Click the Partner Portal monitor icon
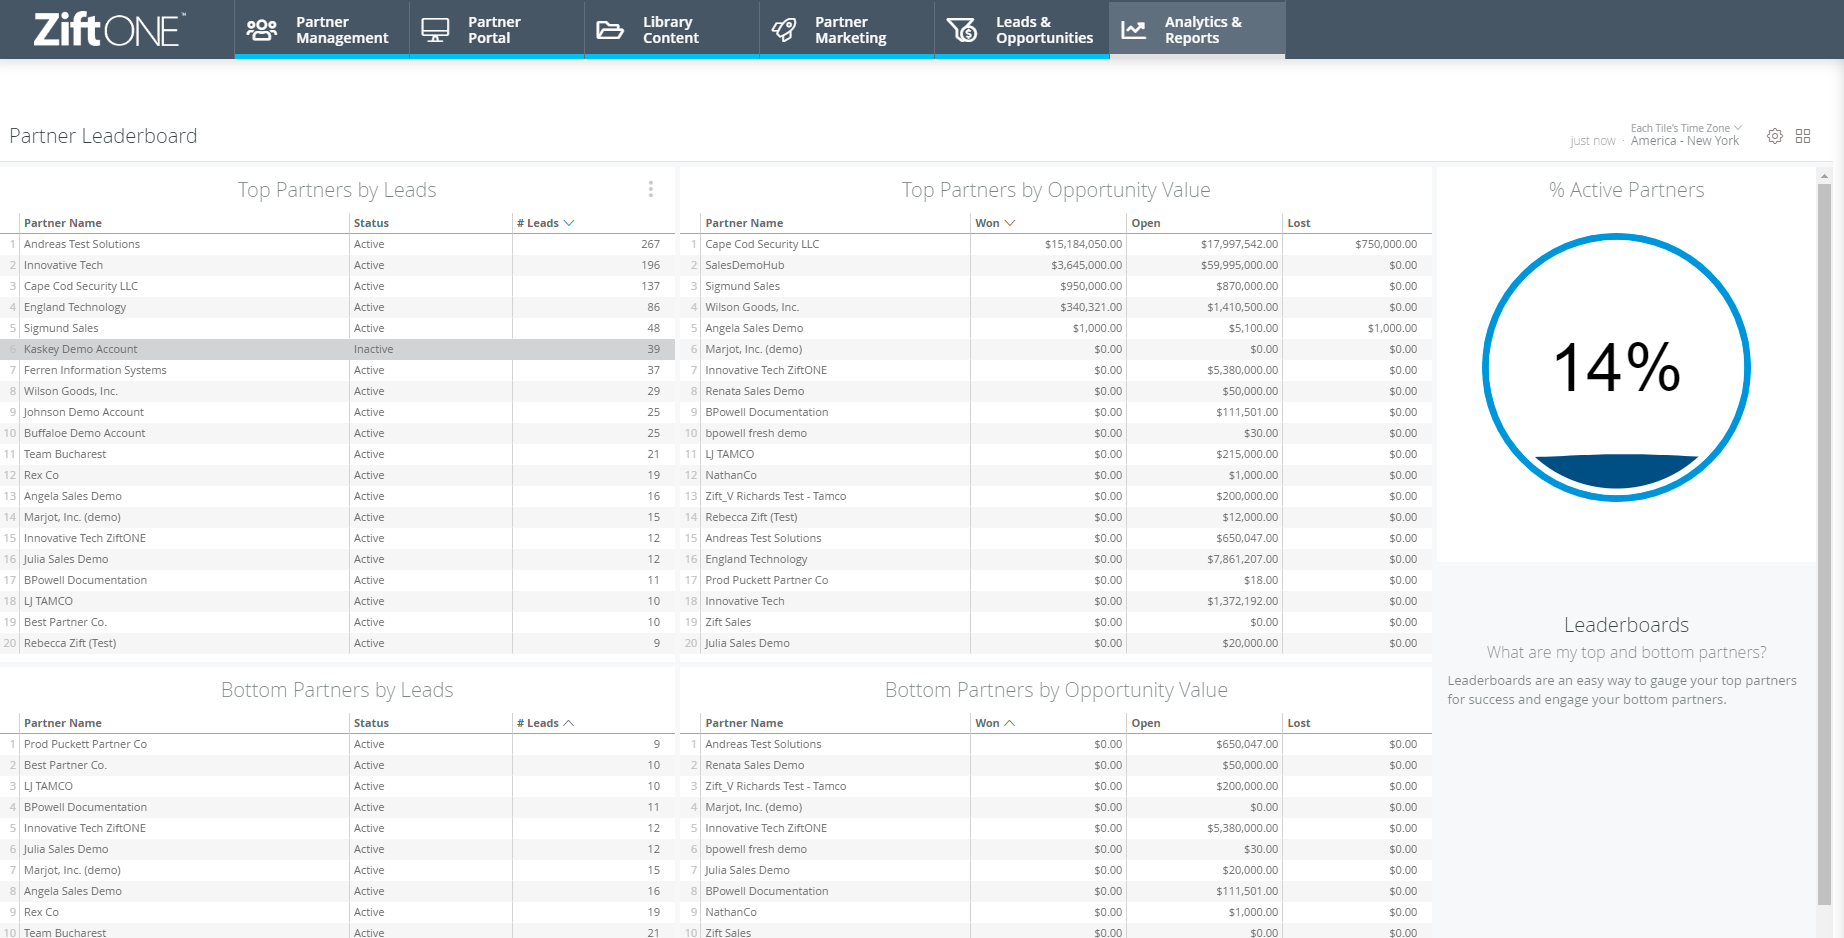Image resolution: width=1844 pixels, height=938 pixels. (x=435, y=30)
